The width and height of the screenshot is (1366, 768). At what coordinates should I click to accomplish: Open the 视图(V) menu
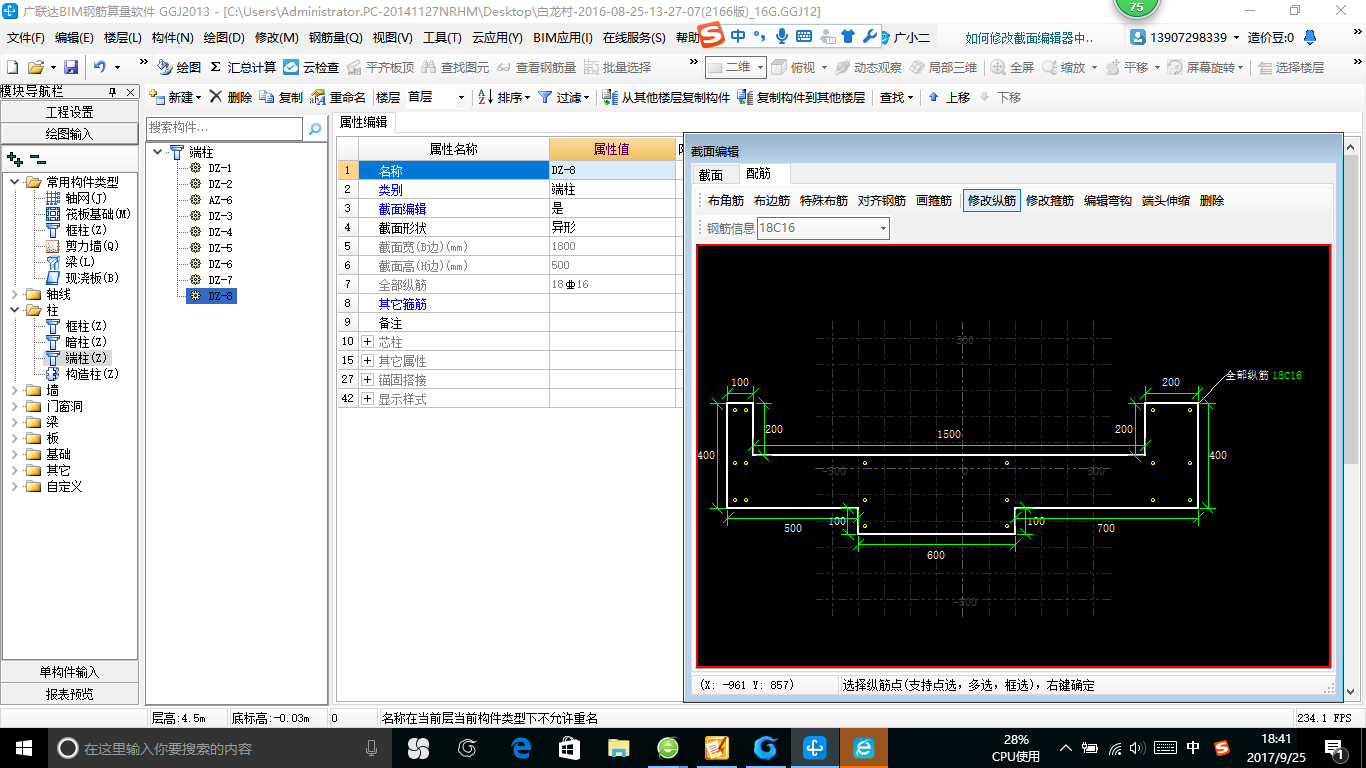pos(392,38)
